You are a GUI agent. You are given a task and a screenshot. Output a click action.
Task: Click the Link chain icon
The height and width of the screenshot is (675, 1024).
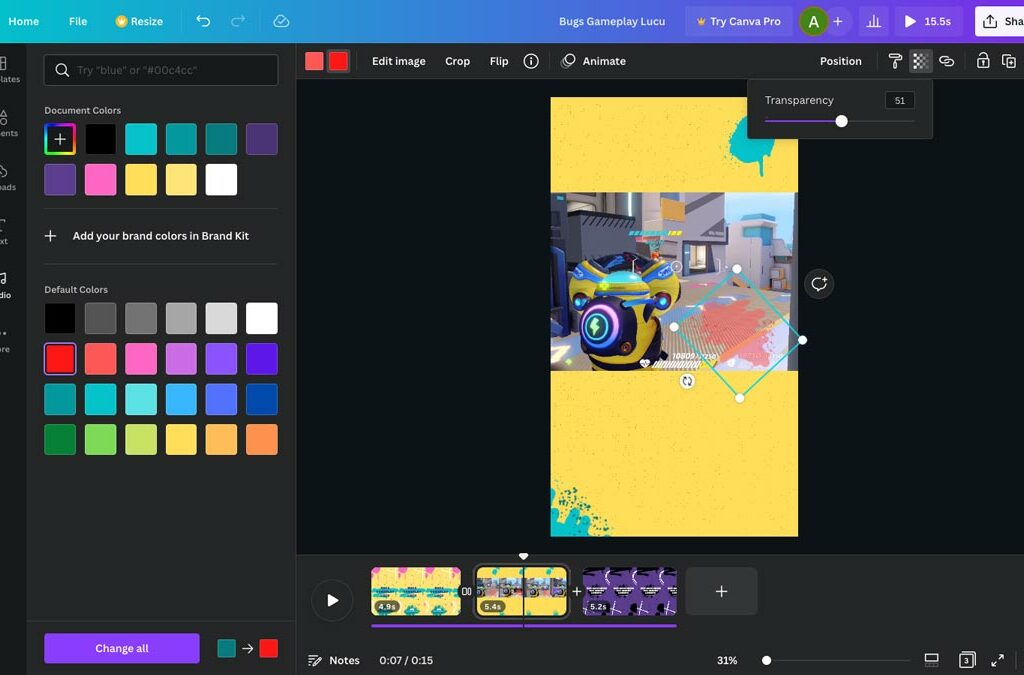point(946,61)
